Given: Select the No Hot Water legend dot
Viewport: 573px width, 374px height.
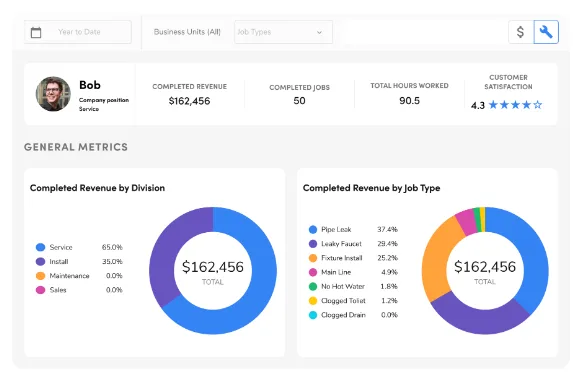Looking at the screenshot, I should (313, 287).
